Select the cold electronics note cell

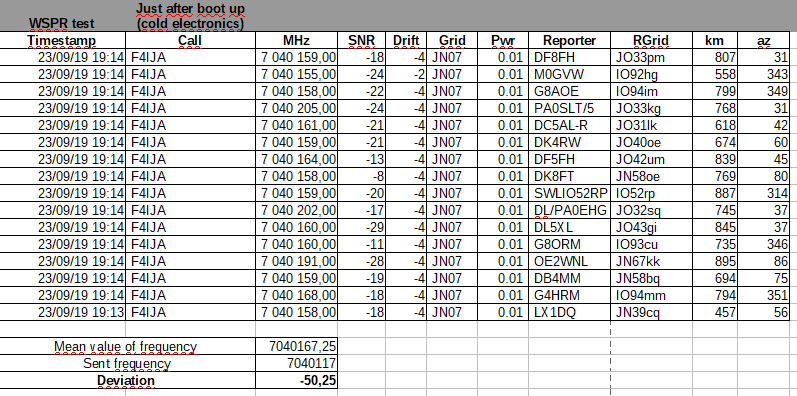pos(190,16)
